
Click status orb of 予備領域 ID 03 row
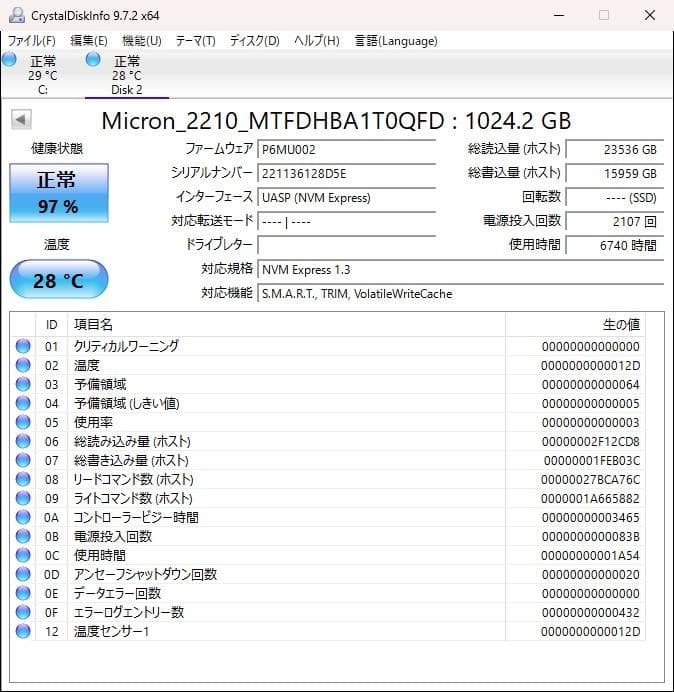(x=23, y=384)
